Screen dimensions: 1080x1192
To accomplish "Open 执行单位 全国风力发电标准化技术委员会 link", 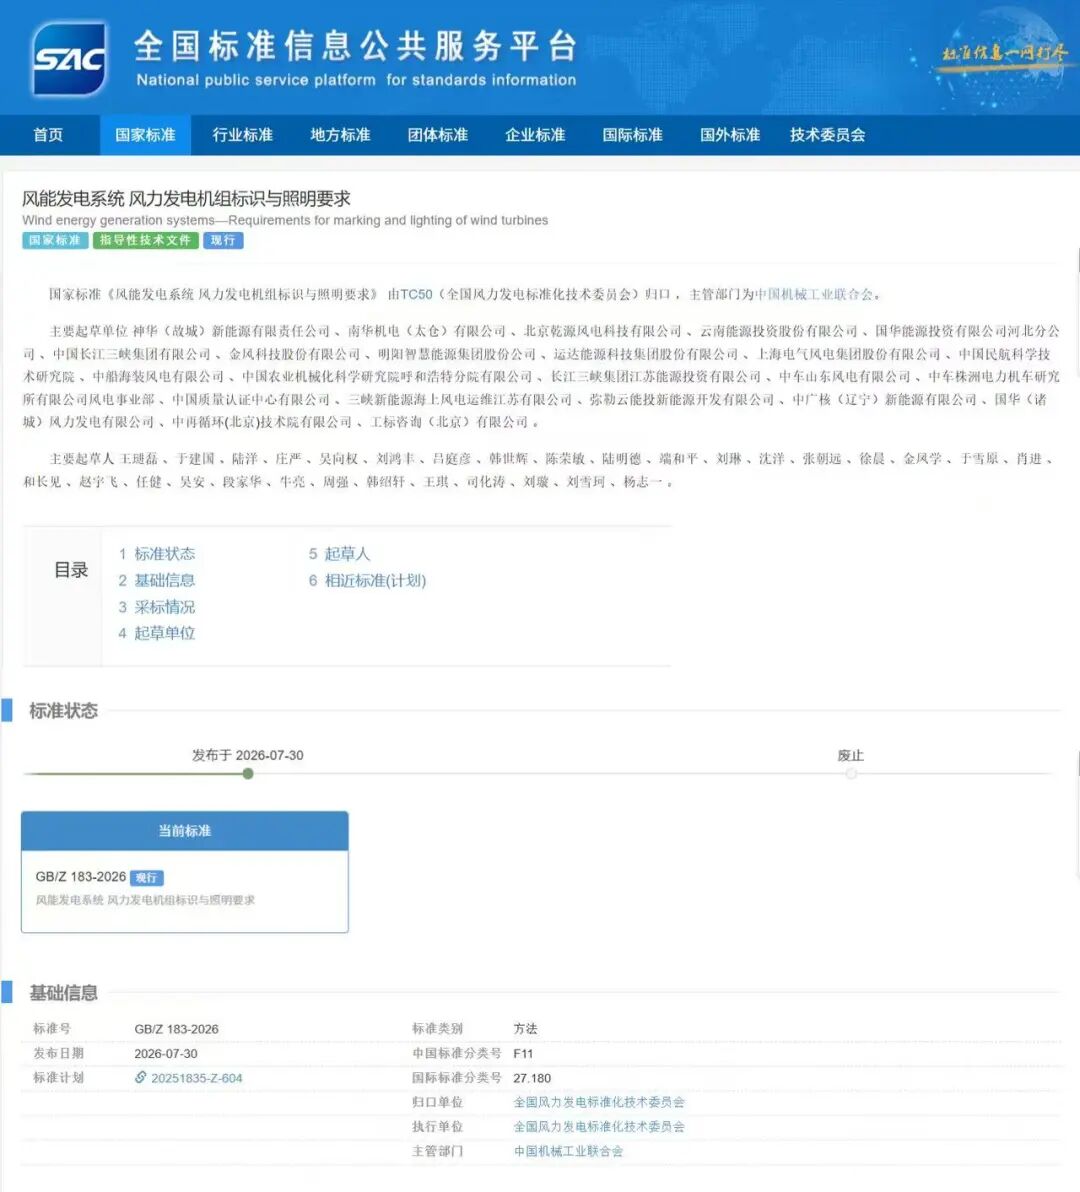I will [599, 1127].
